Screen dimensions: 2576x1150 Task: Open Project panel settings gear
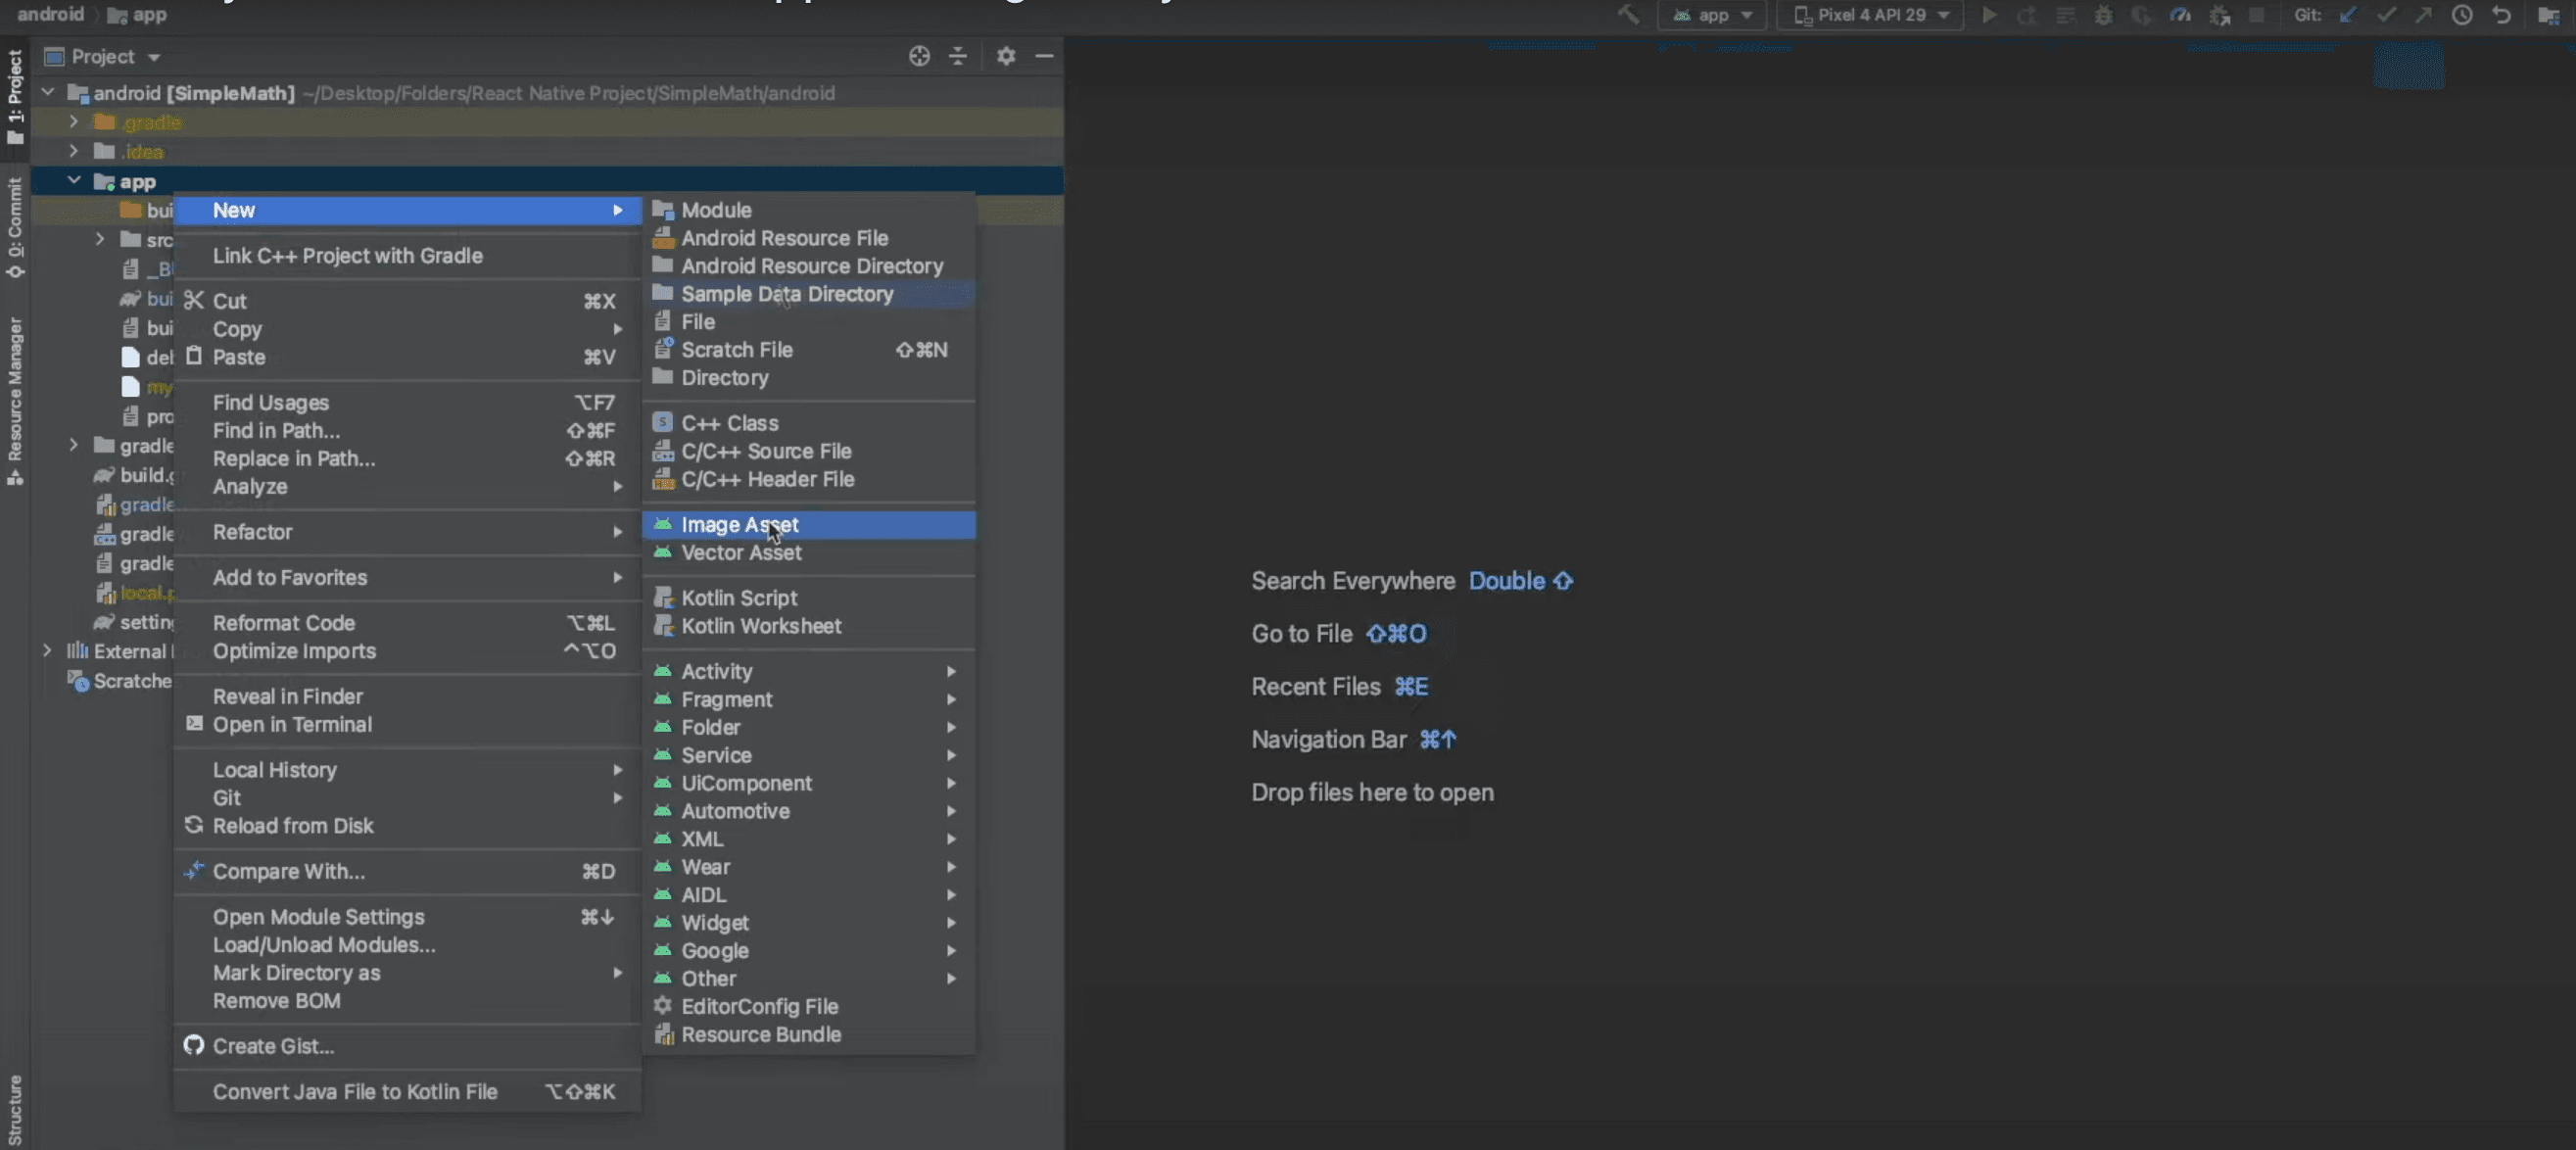[x=1005, y=56]
